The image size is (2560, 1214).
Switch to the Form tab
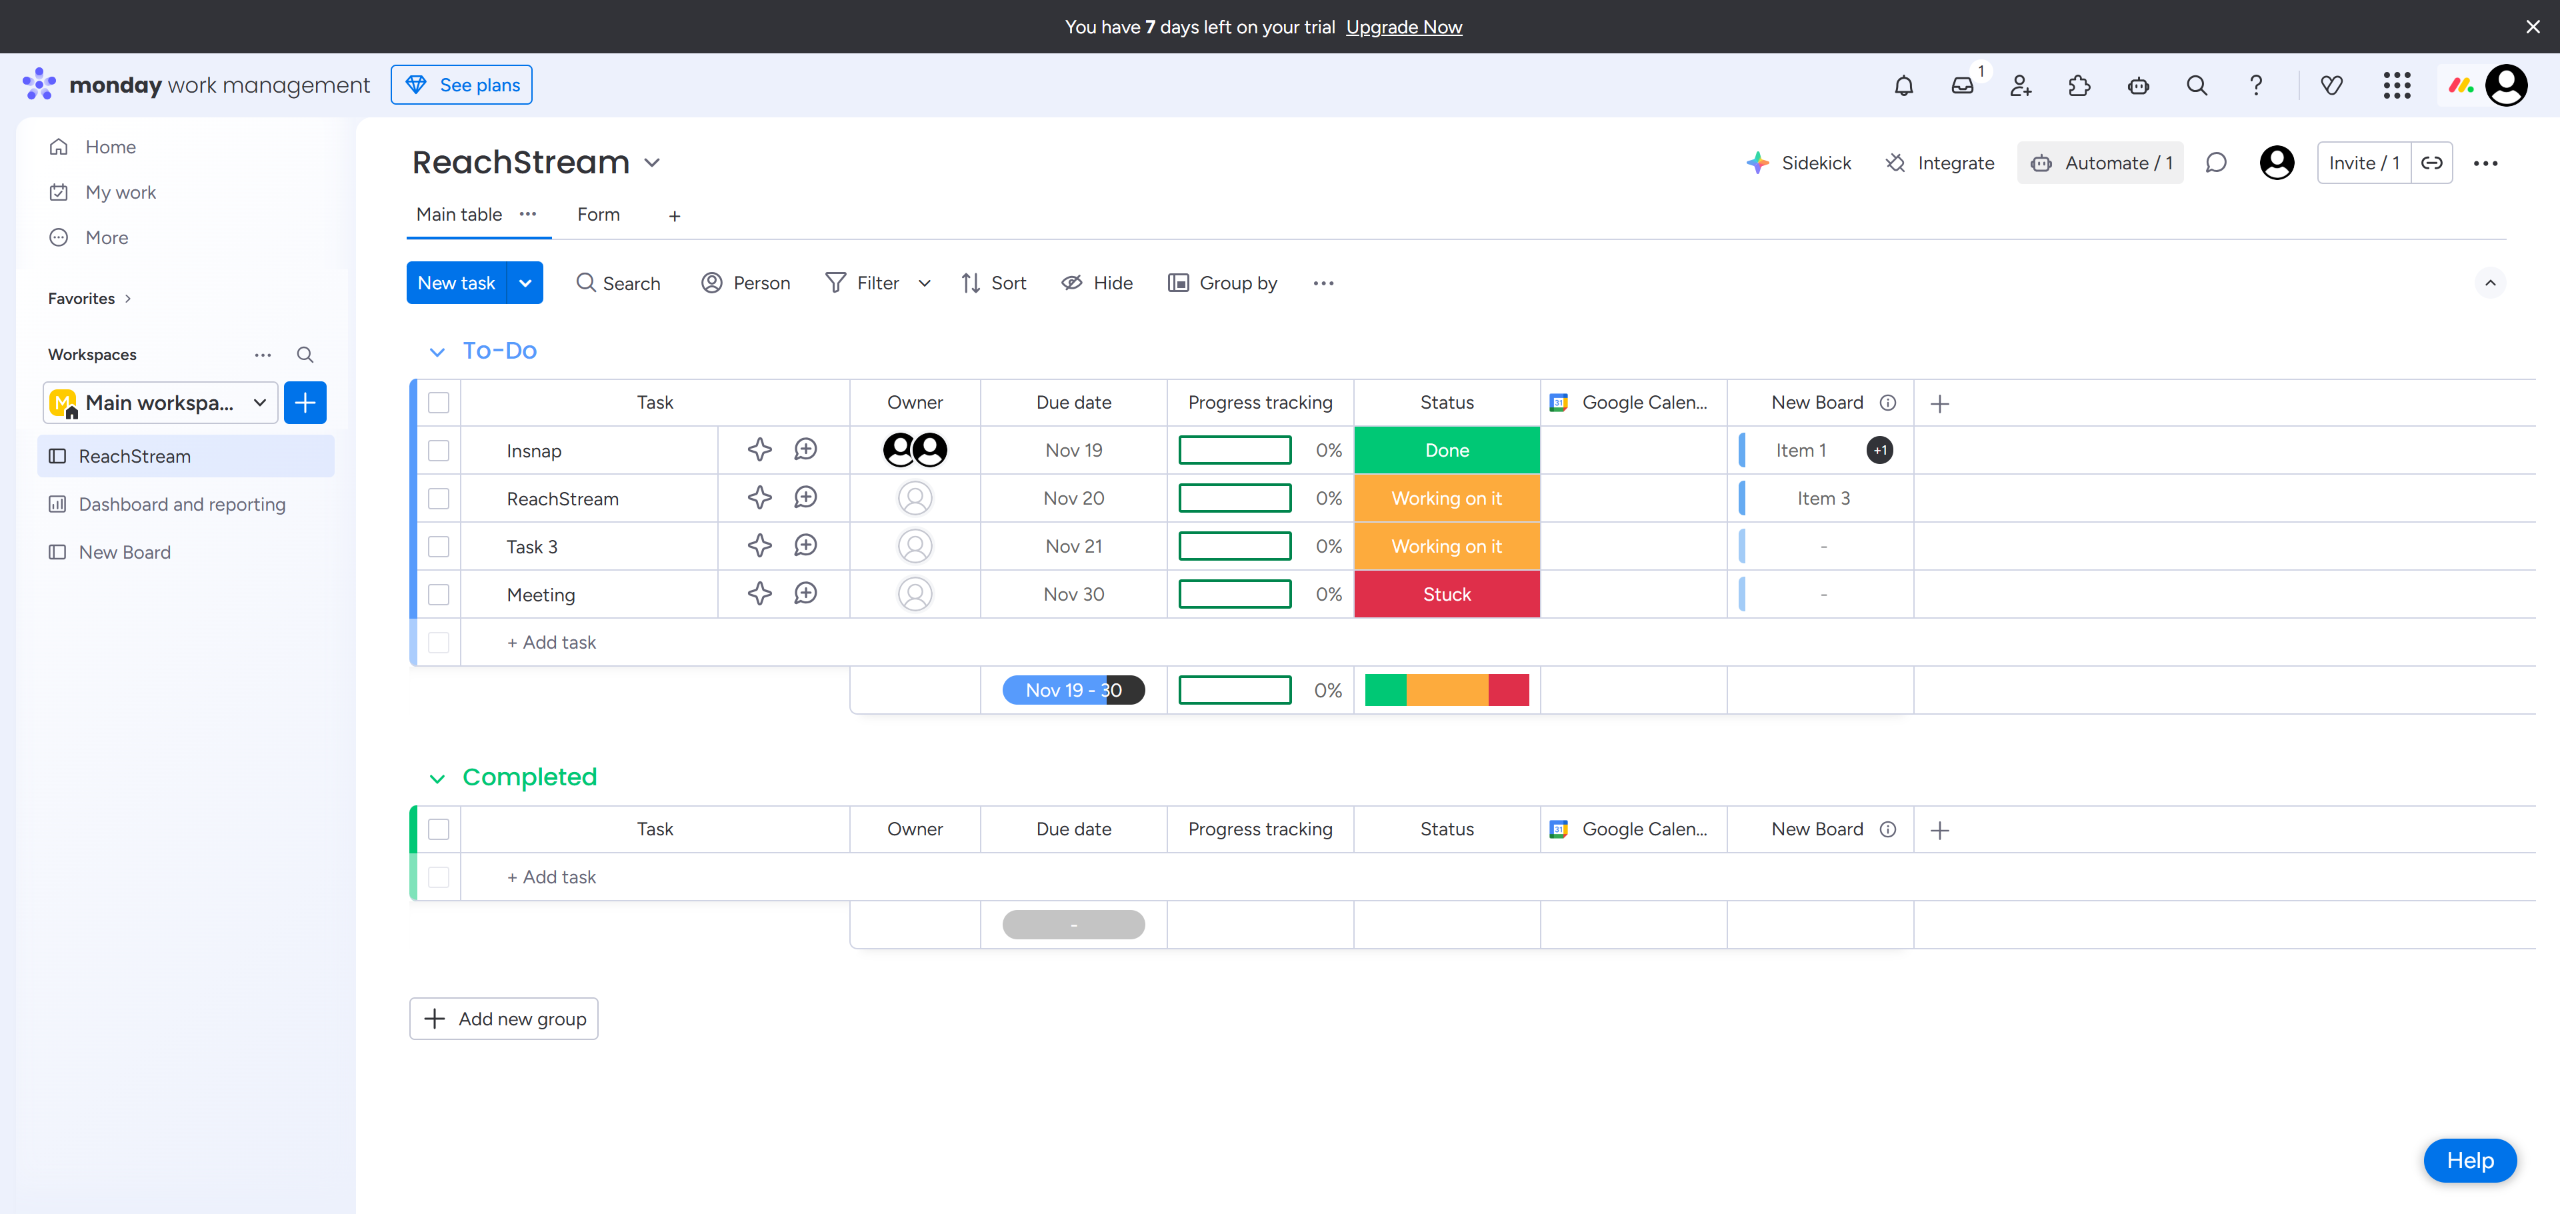(x=598, y=214)
